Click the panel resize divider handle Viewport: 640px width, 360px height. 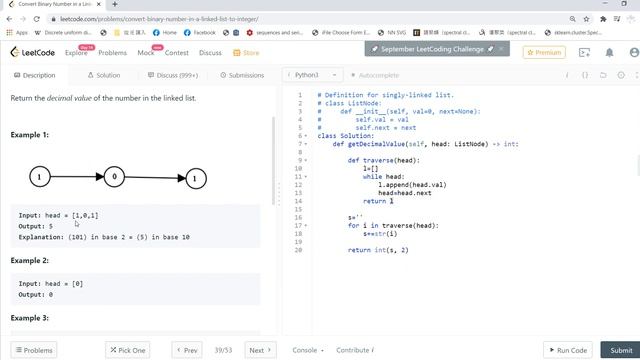[x=279, y=194]
